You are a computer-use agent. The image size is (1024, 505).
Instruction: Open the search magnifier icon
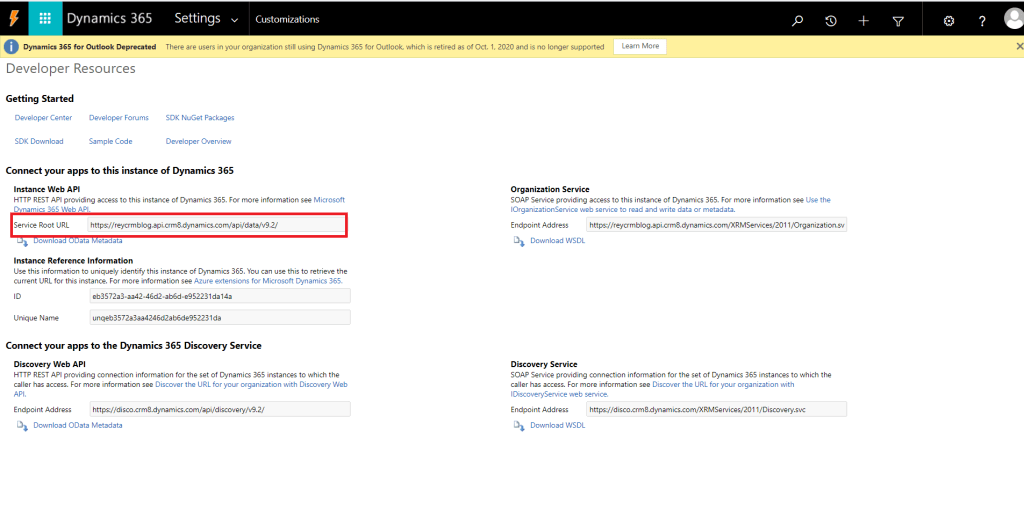click(x=797, y=20)
